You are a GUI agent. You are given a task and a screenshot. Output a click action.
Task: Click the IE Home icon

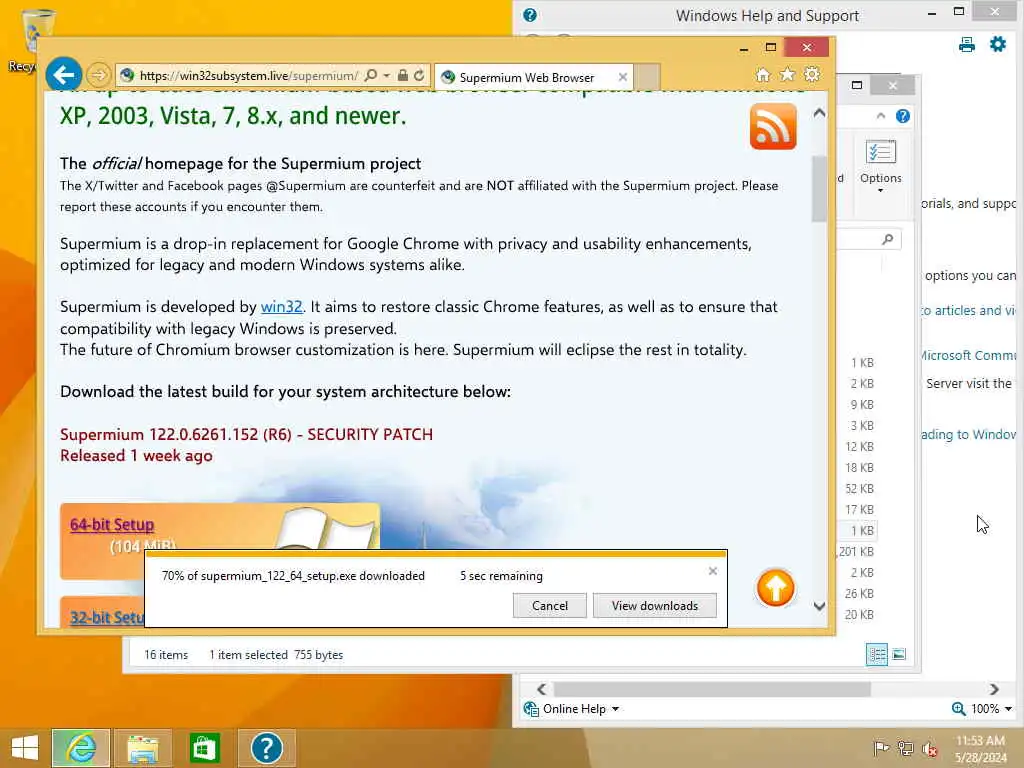[x=763, y=75]
